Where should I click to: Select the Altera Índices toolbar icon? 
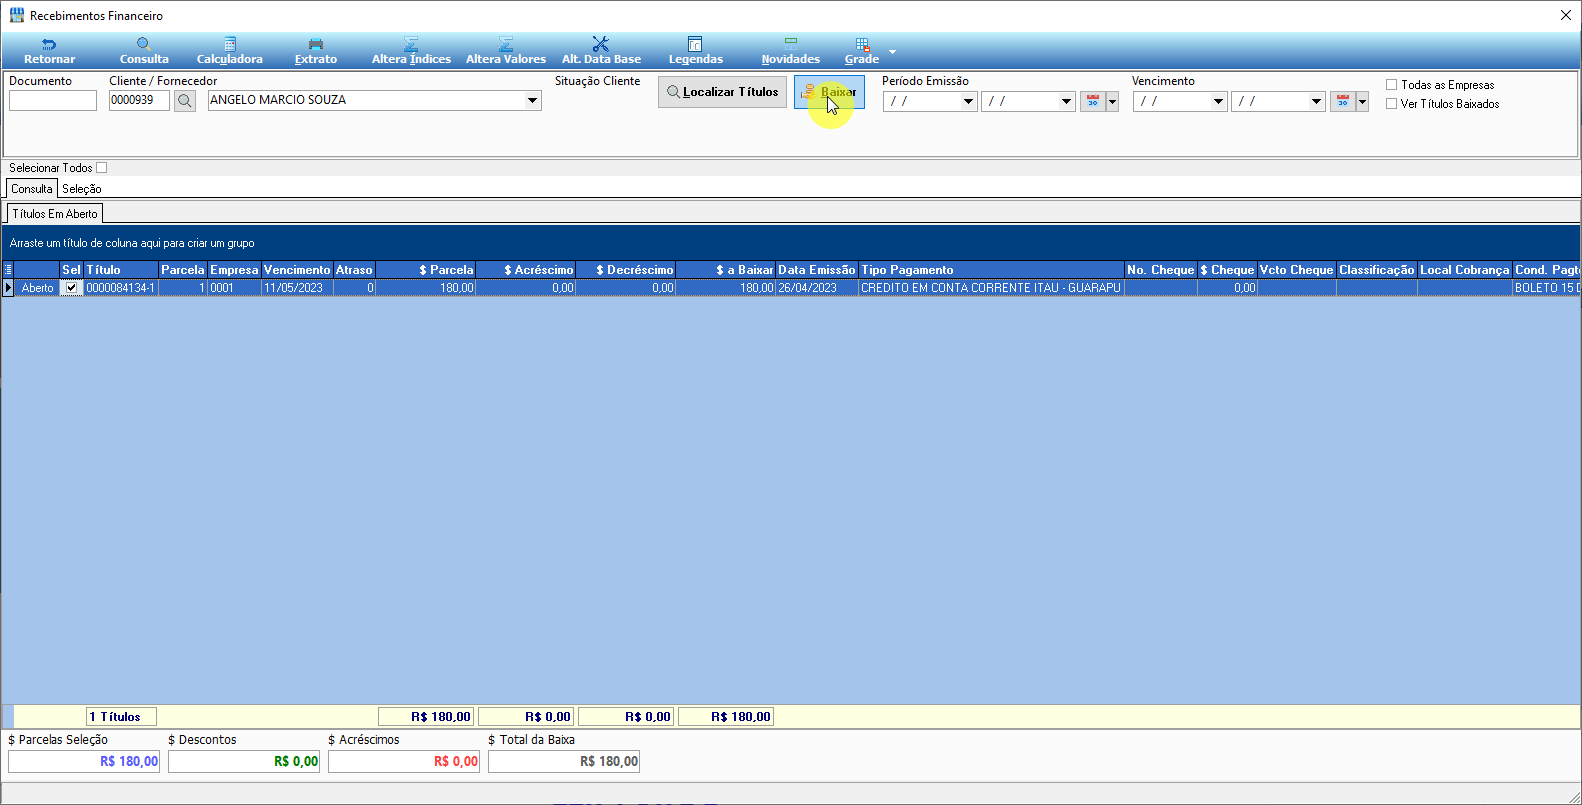[x=411, y=44]
